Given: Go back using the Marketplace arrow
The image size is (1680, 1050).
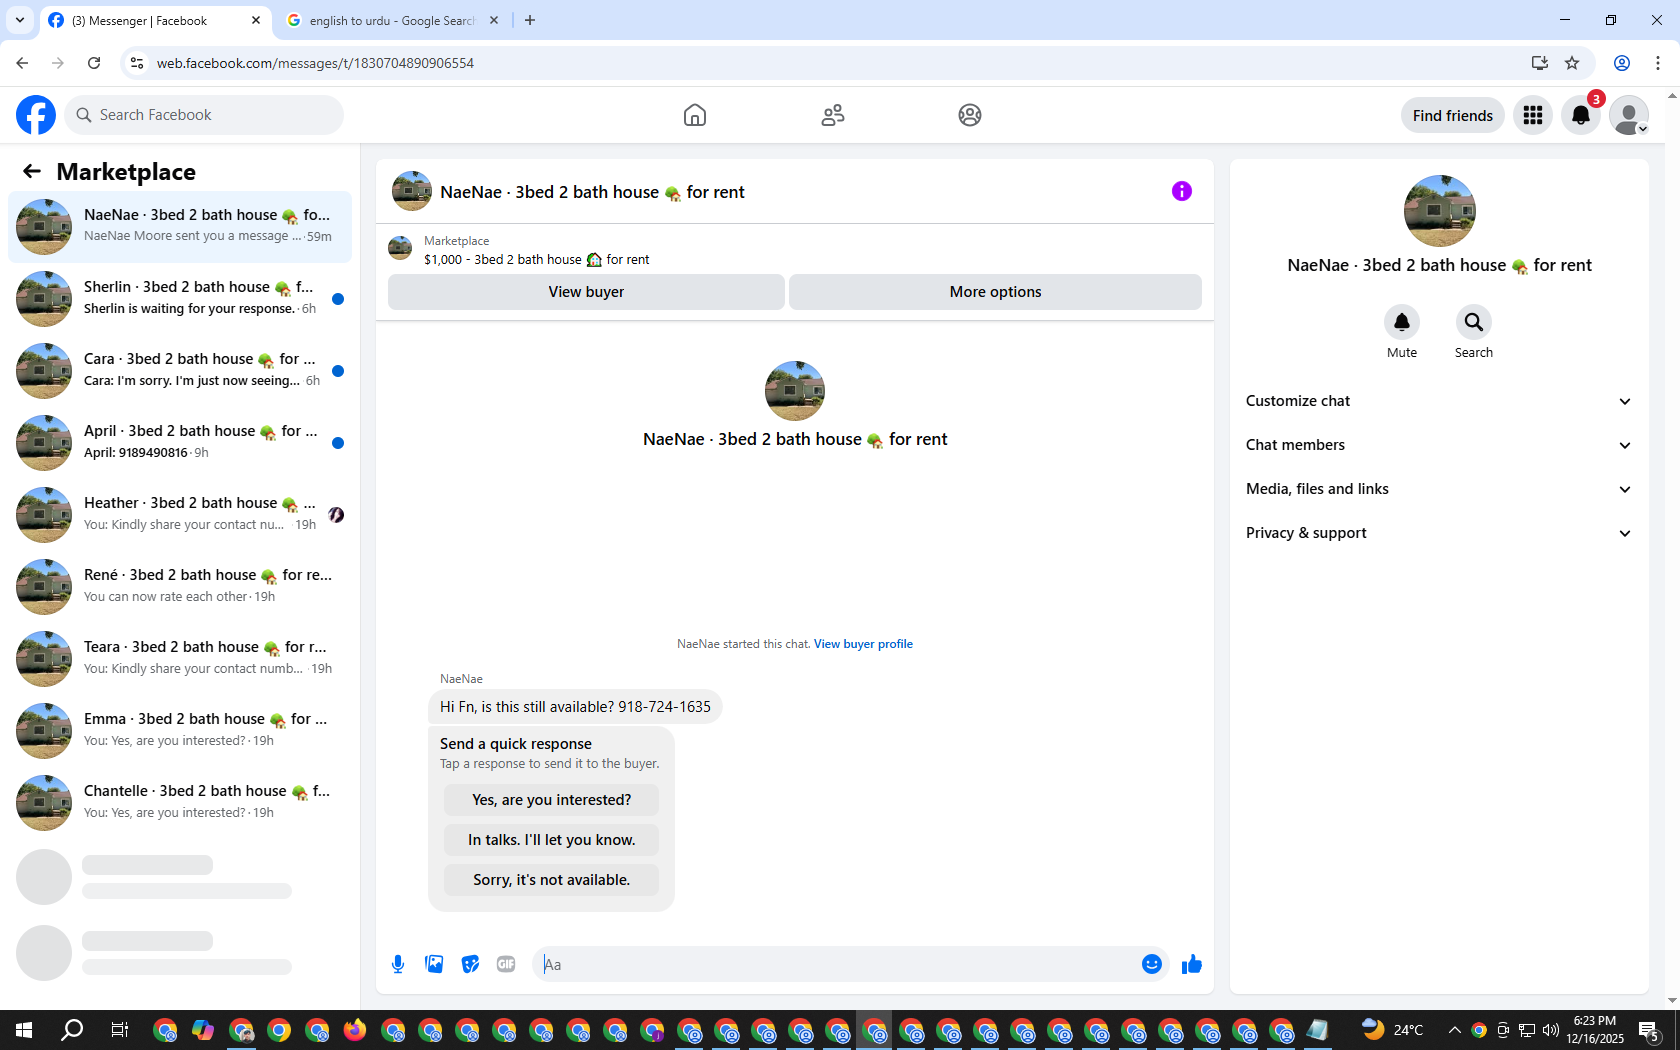Looking at the screenshot, I should [32, 172].
